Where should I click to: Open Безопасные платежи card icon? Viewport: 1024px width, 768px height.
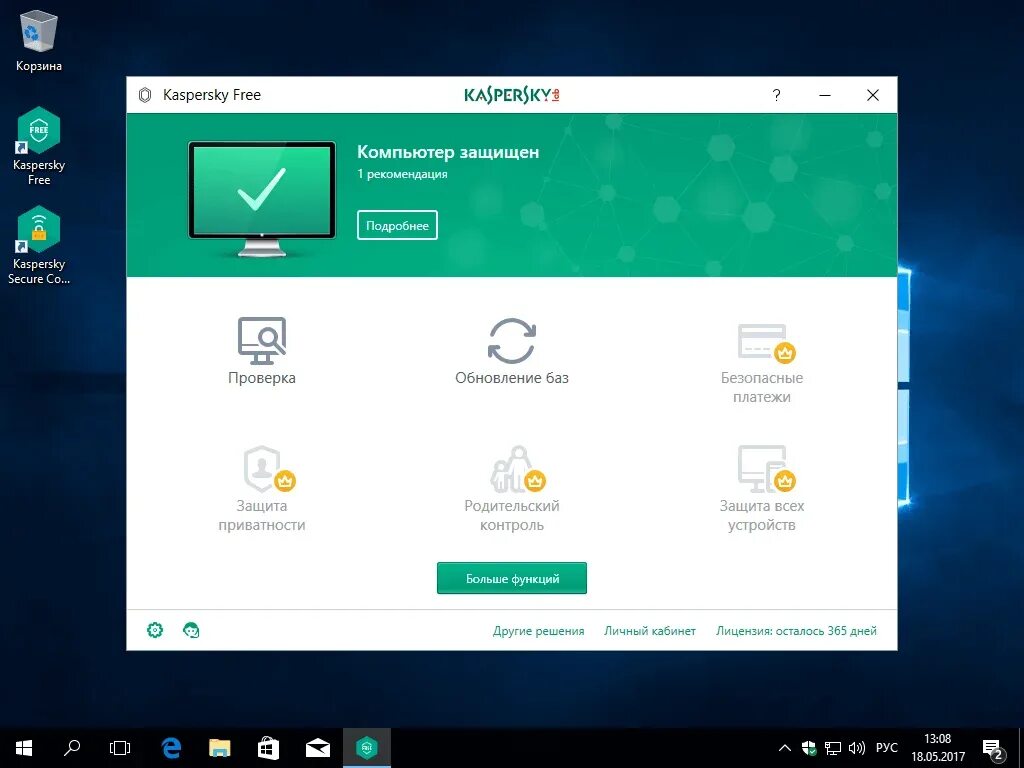[x=766, y=343]
